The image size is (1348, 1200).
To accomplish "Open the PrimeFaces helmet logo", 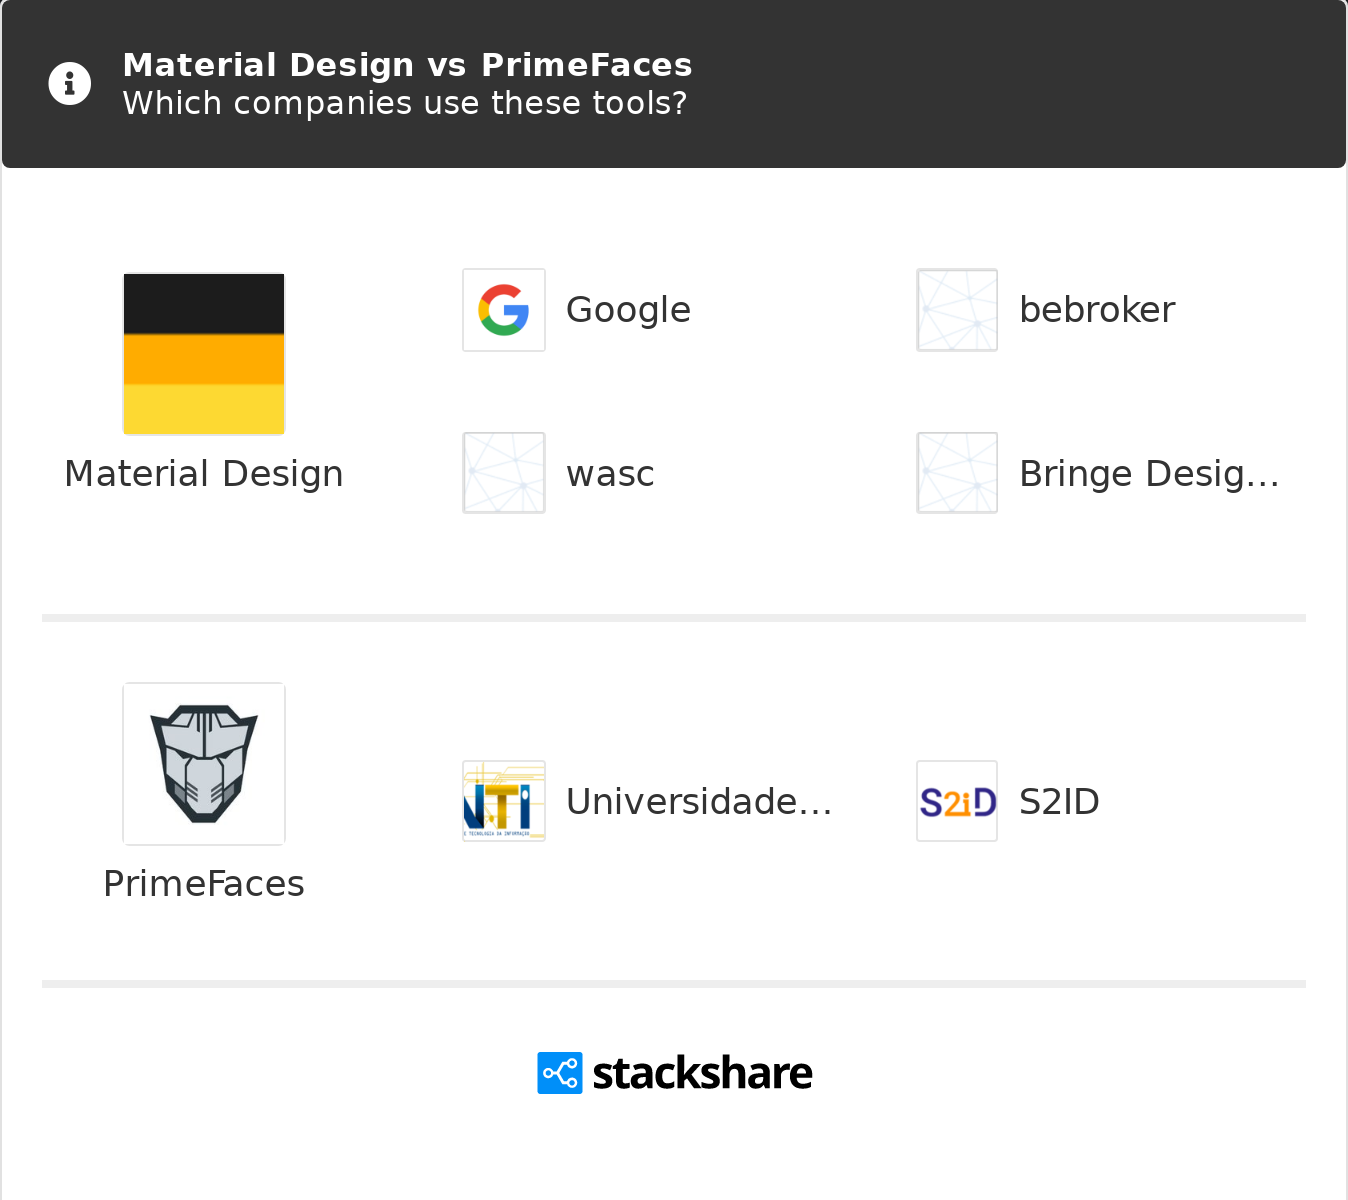I will [x=204, y=764].
